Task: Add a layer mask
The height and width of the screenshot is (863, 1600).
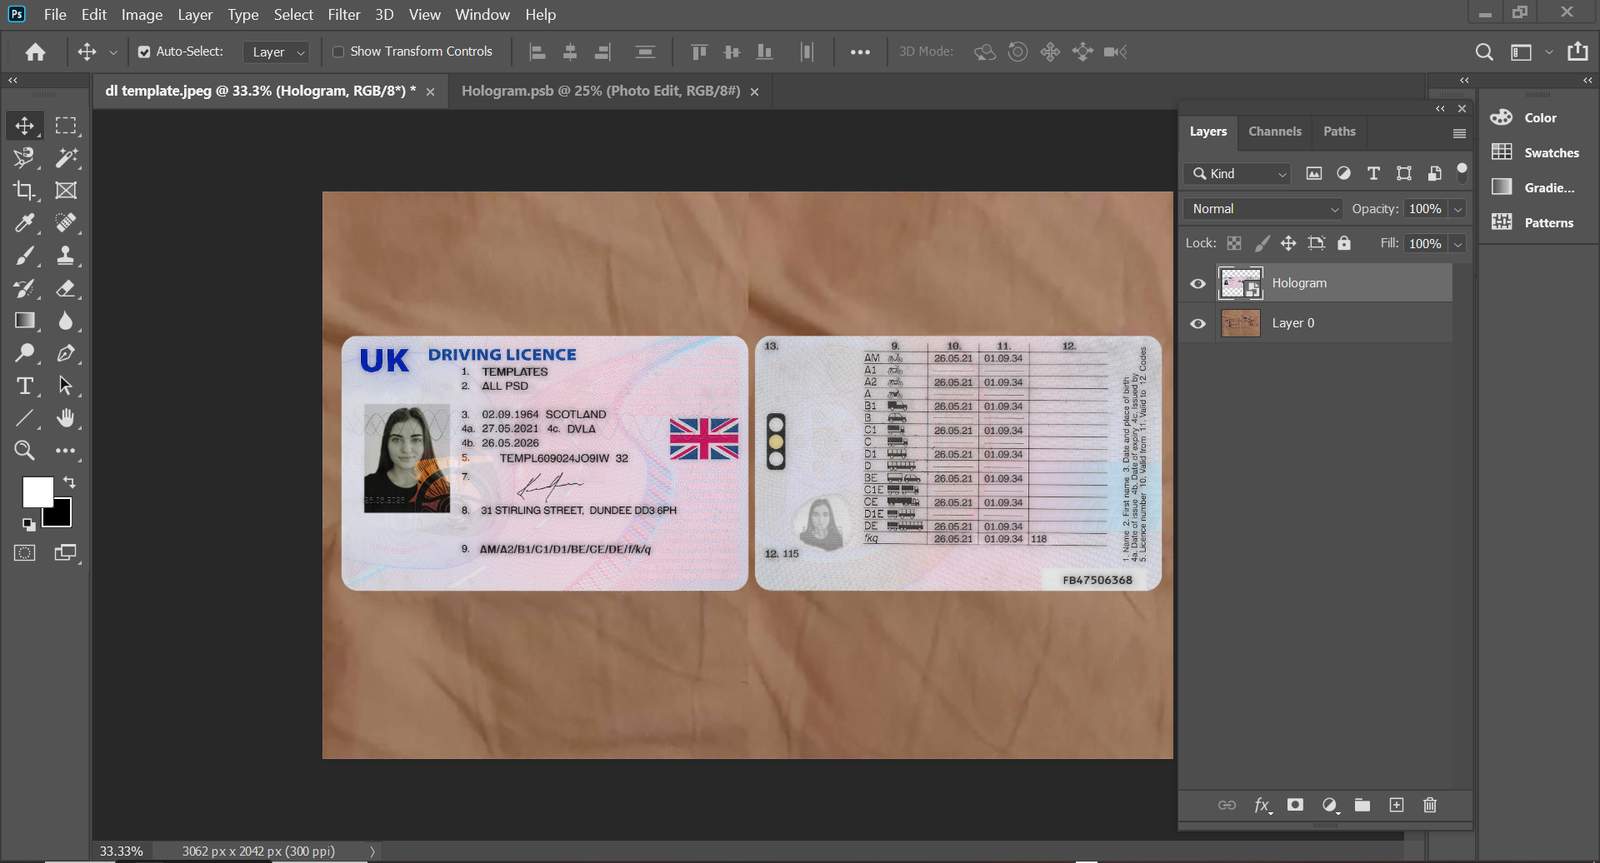Action: coord(1295,805)
